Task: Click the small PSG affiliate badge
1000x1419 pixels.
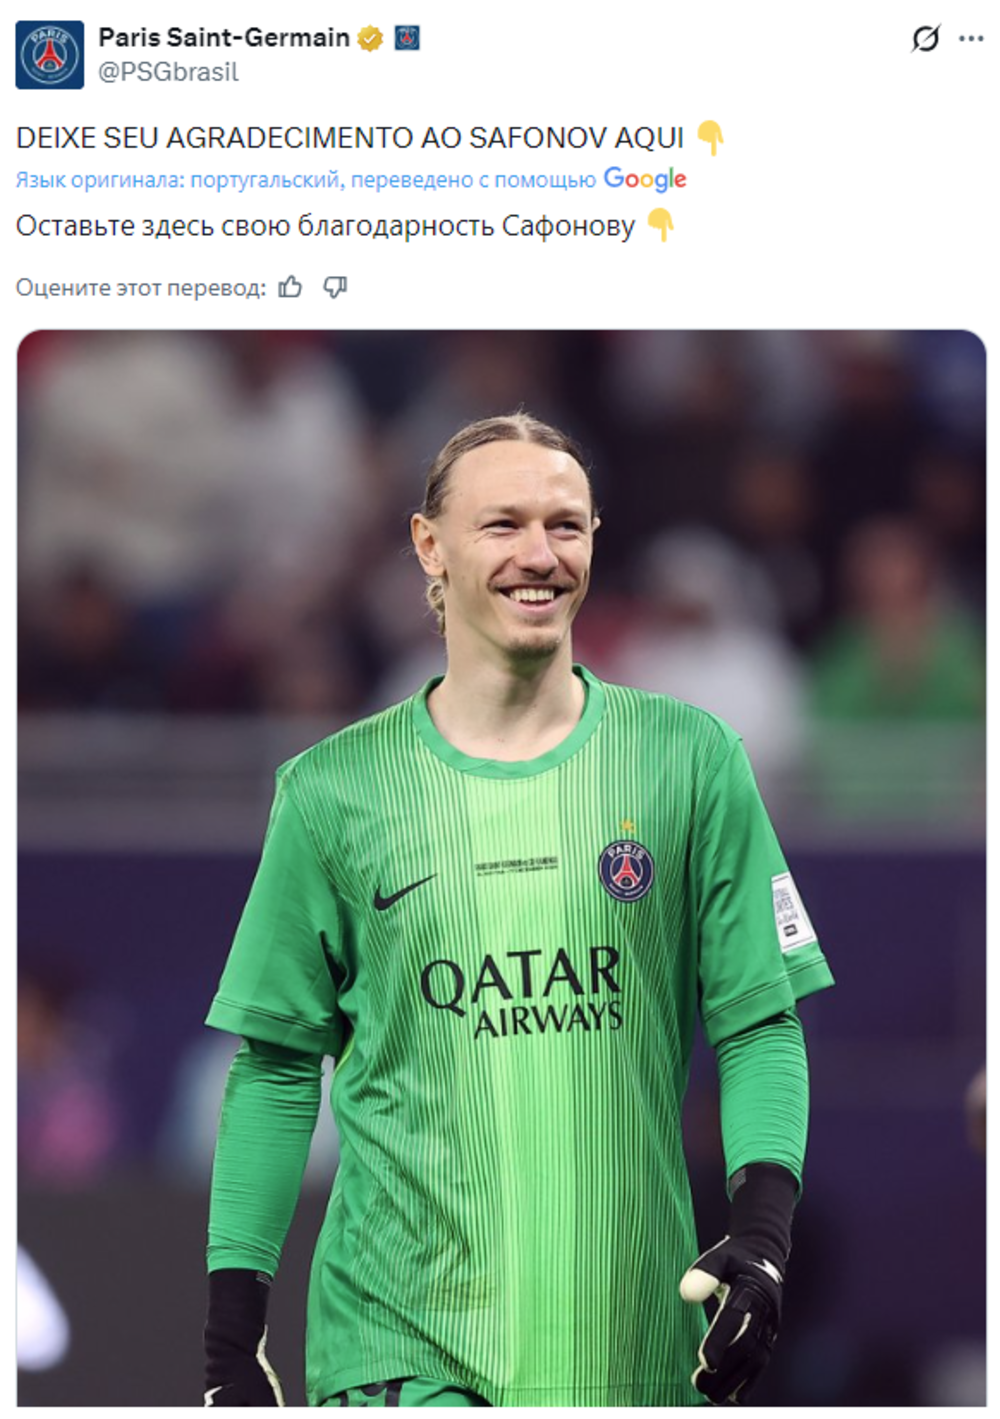Action: (x=407, y=38)
